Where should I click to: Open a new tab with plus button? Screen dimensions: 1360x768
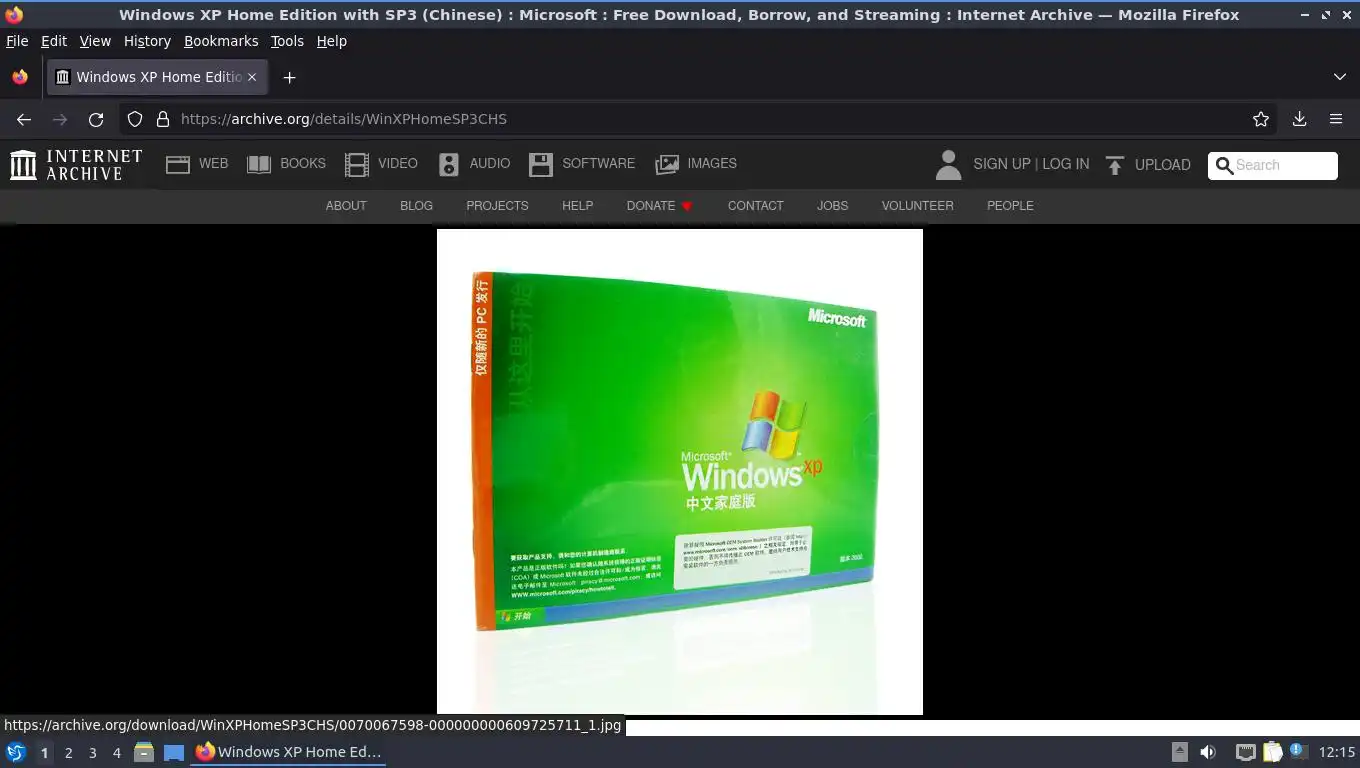(x=289, y=77)
